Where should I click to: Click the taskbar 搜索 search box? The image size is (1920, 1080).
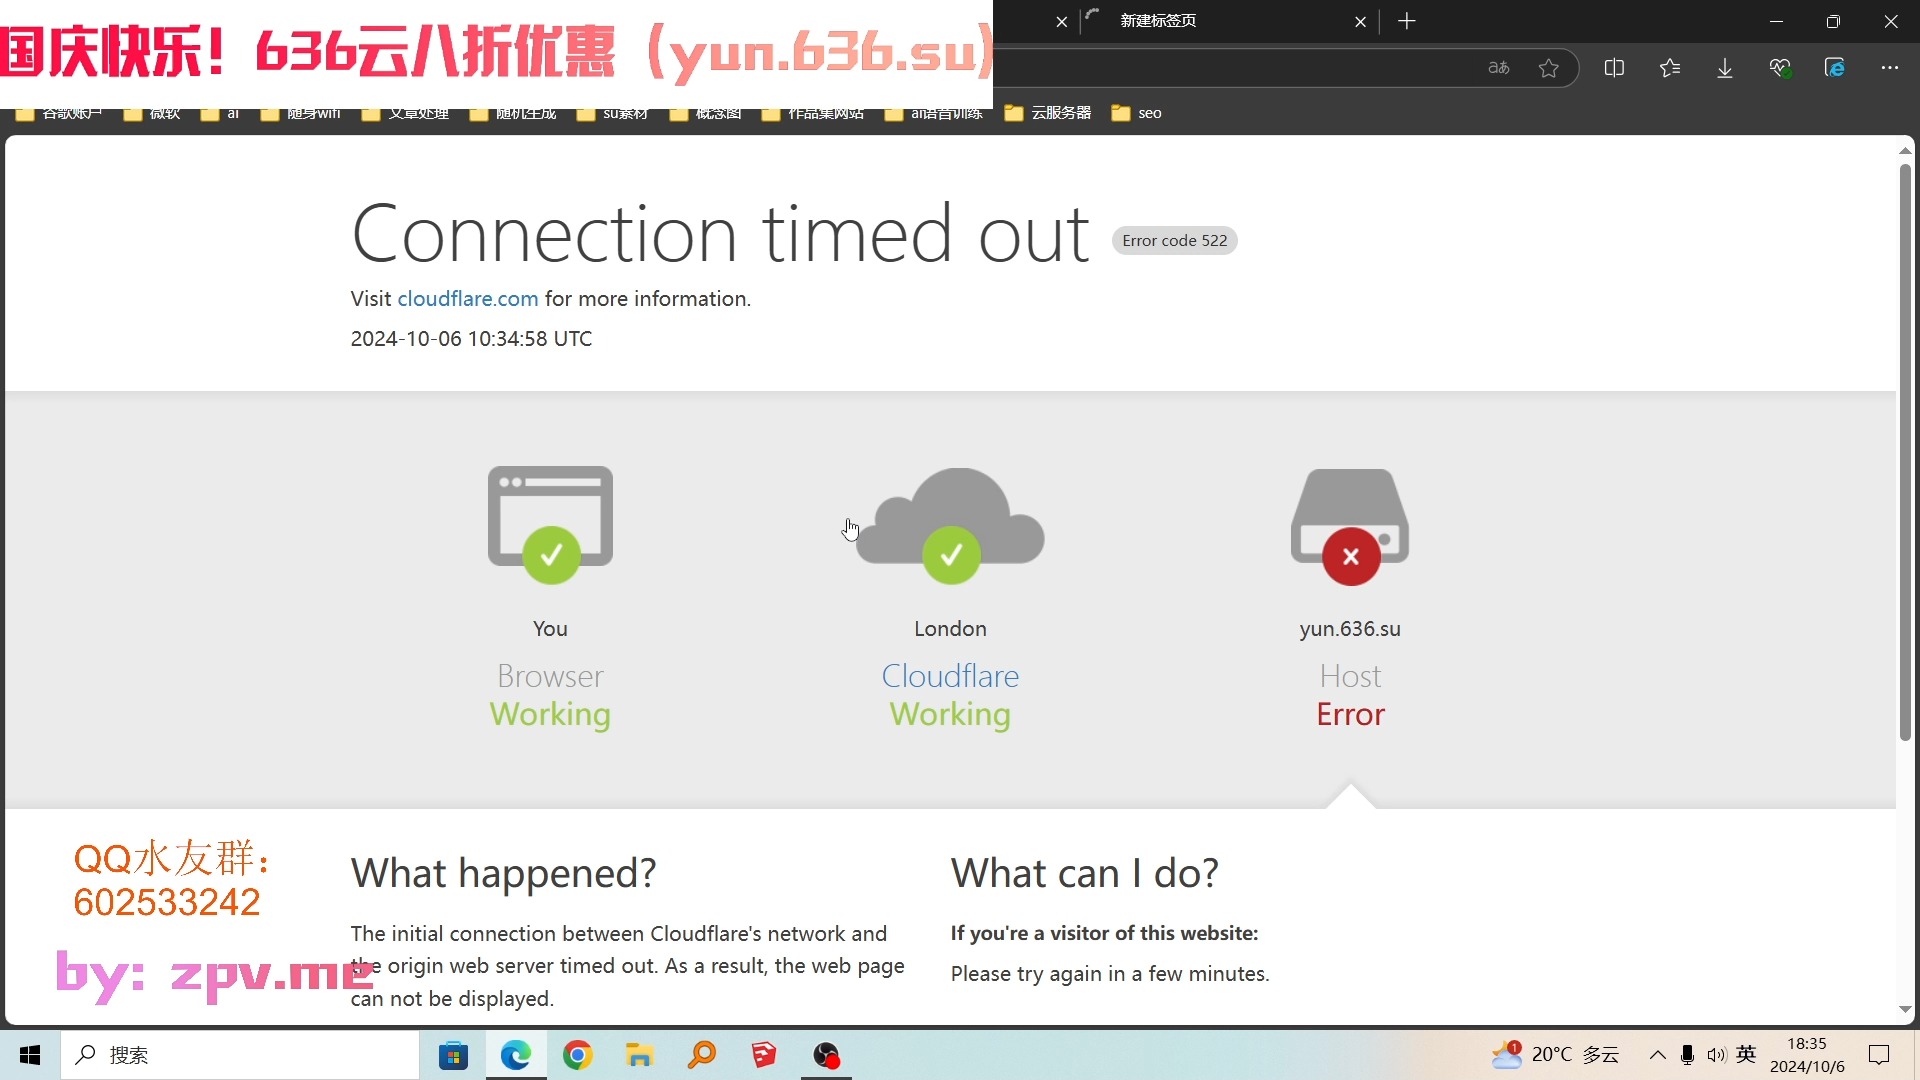click(240, 1055)
